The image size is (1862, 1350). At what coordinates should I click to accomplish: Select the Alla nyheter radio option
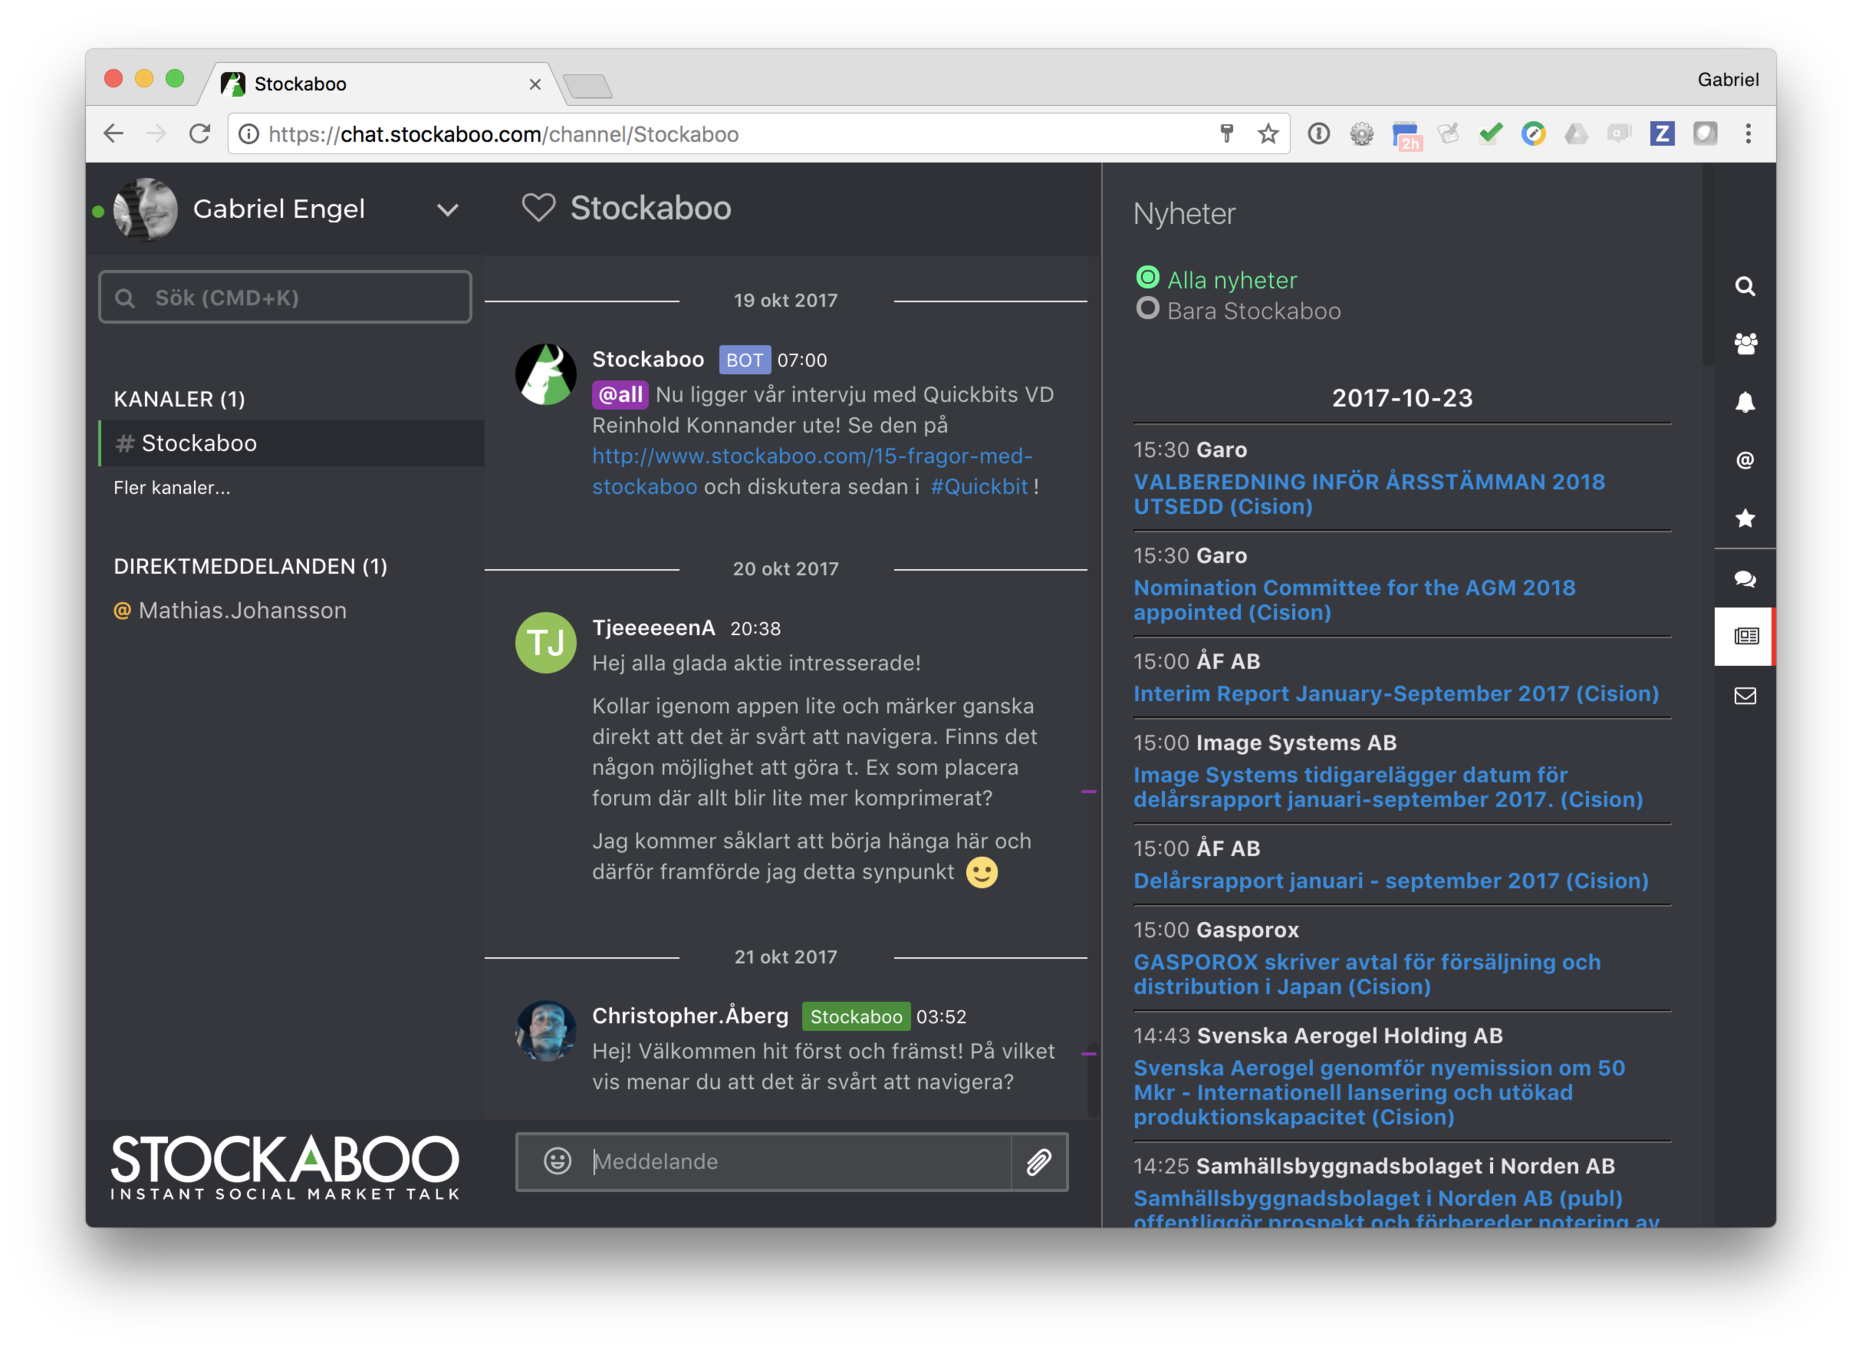point(1148,277)
